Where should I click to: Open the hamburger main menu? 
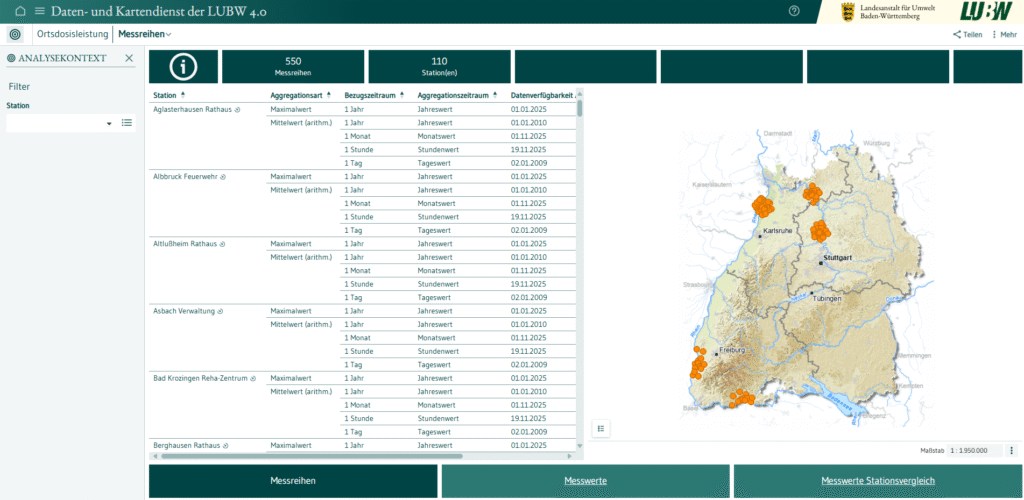pyautogui.click(x=40, y=11)
